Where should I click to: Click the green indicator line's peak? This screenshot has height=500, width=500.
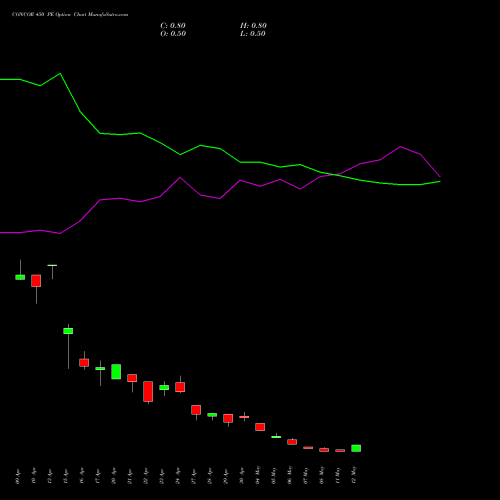60,73
